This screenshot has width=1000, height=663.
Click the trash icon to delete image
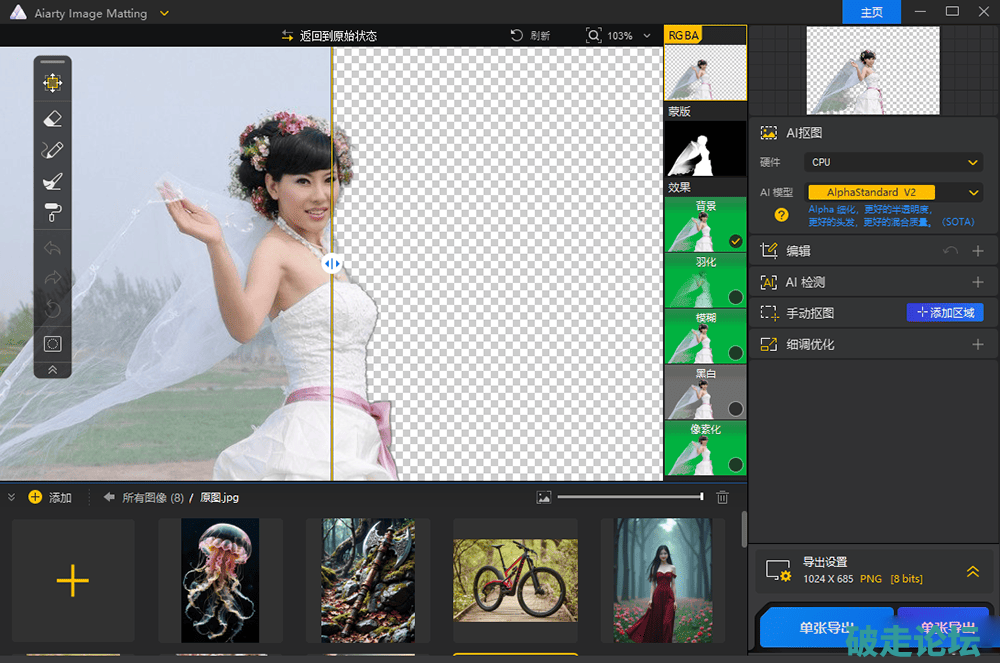[723, 497]
